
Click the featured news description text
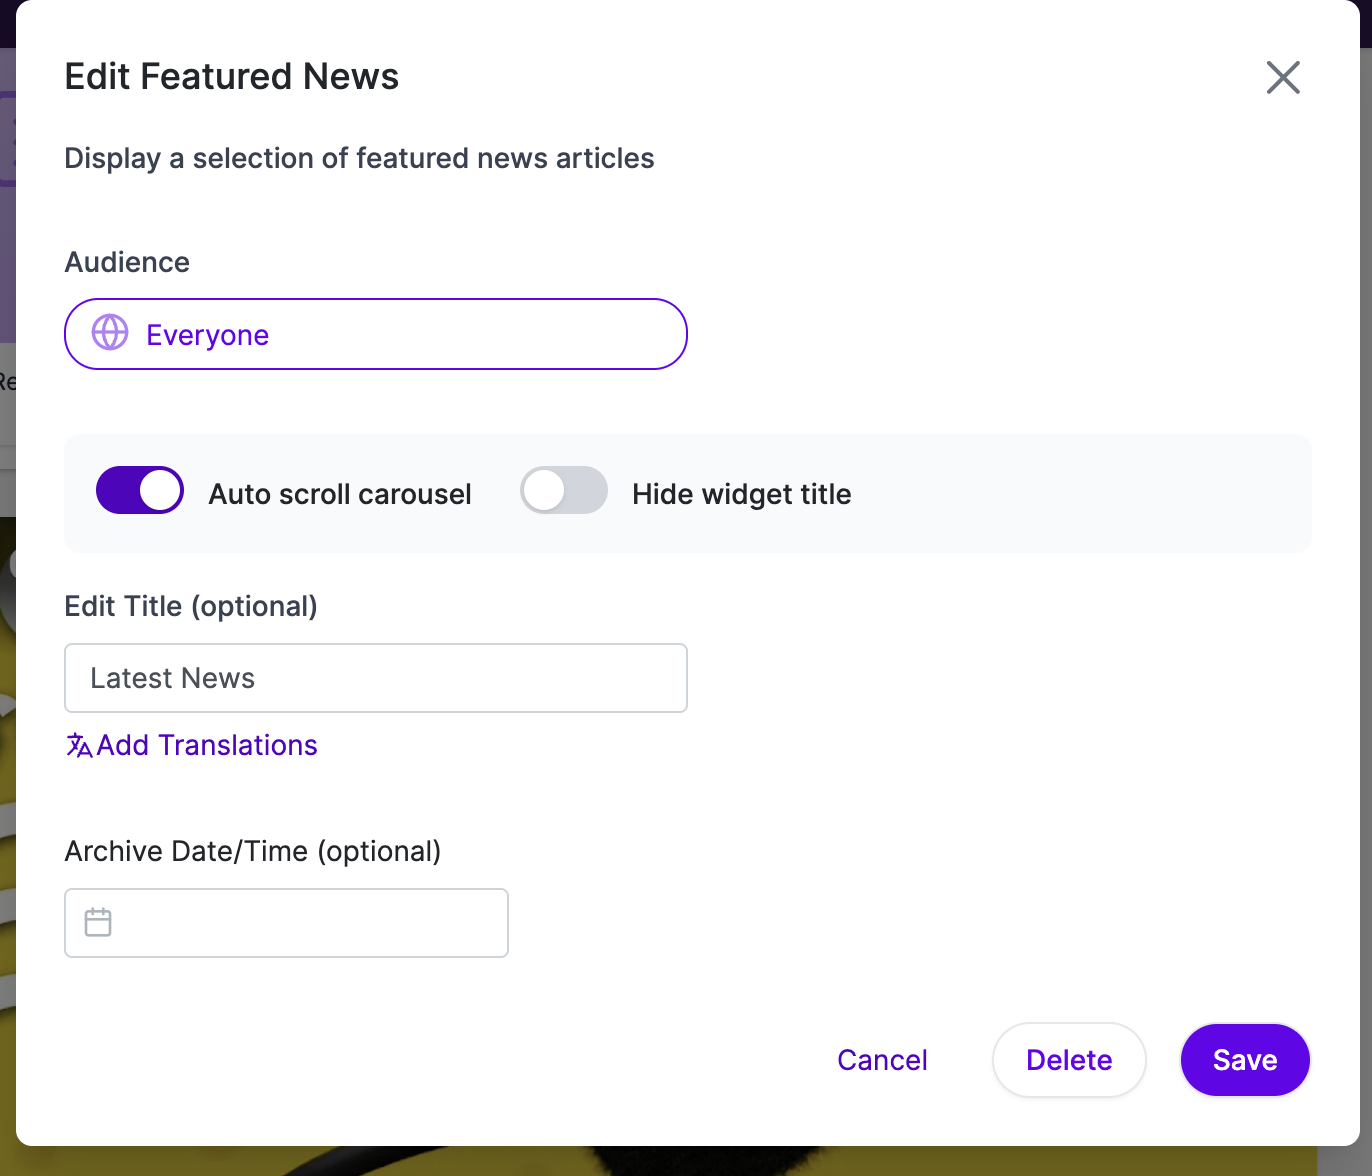360,158
